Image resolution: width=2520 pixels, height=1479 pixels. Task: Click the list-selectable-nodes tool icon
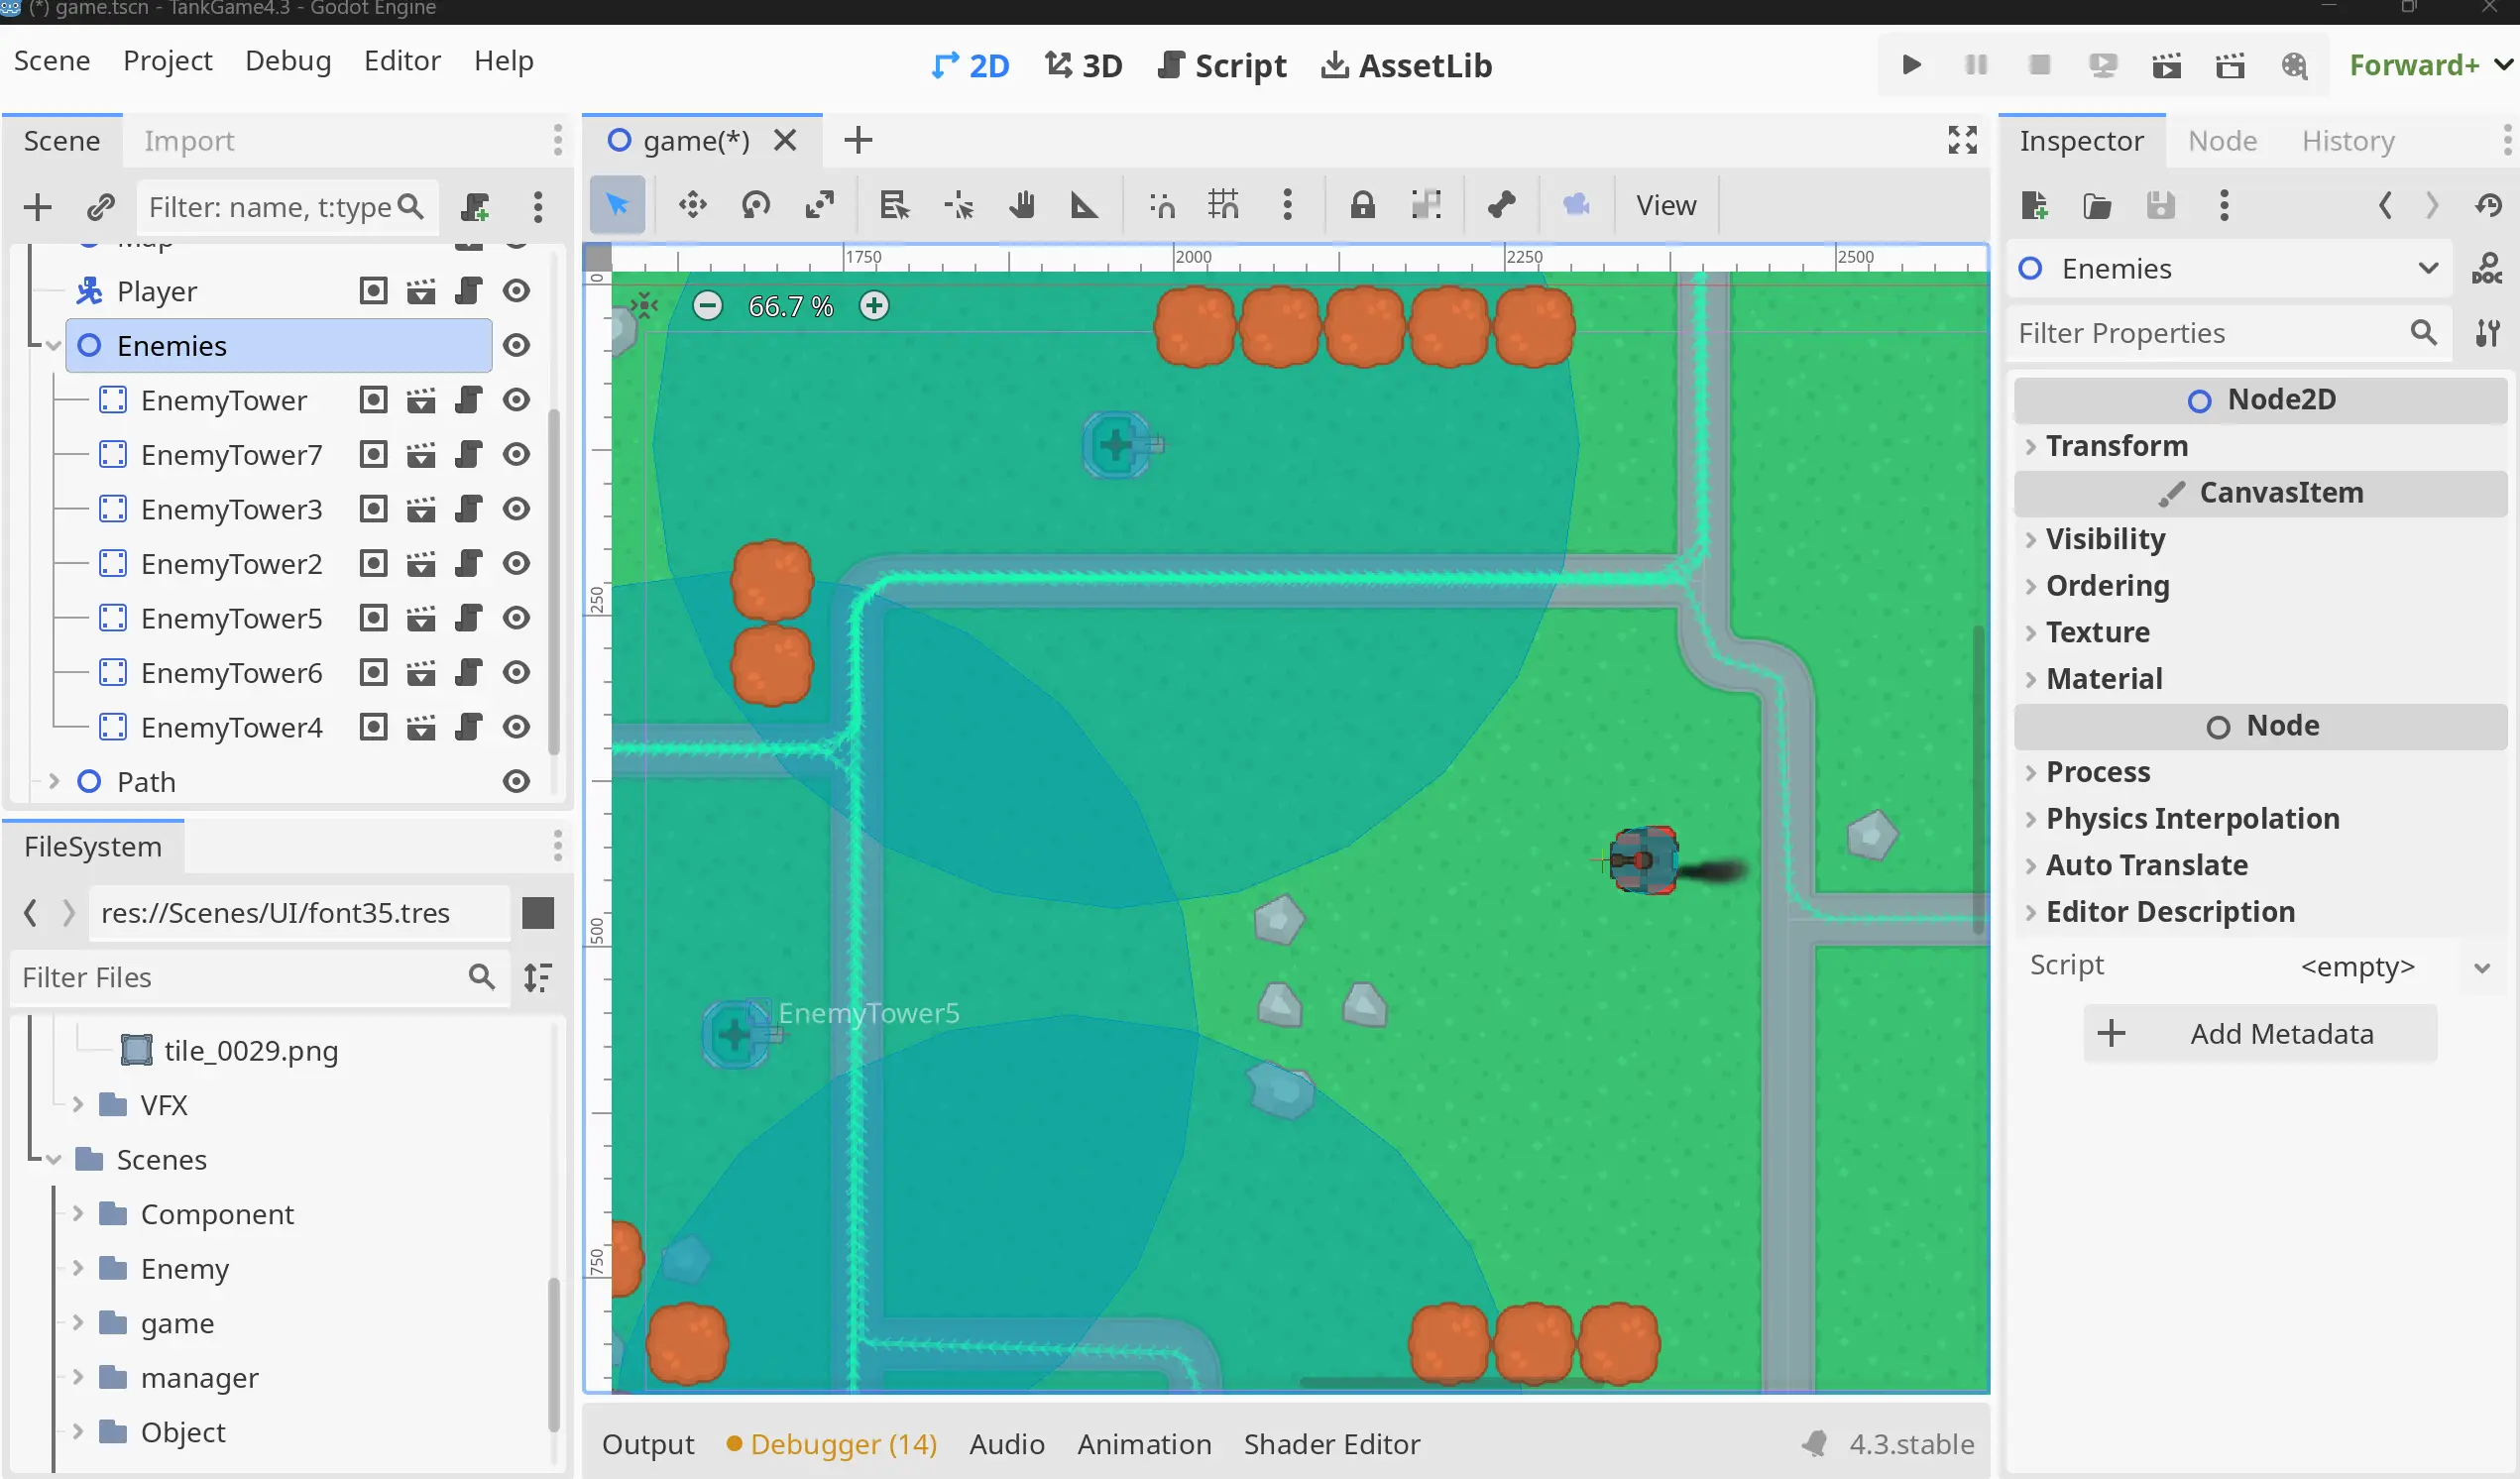click(894, 205)
